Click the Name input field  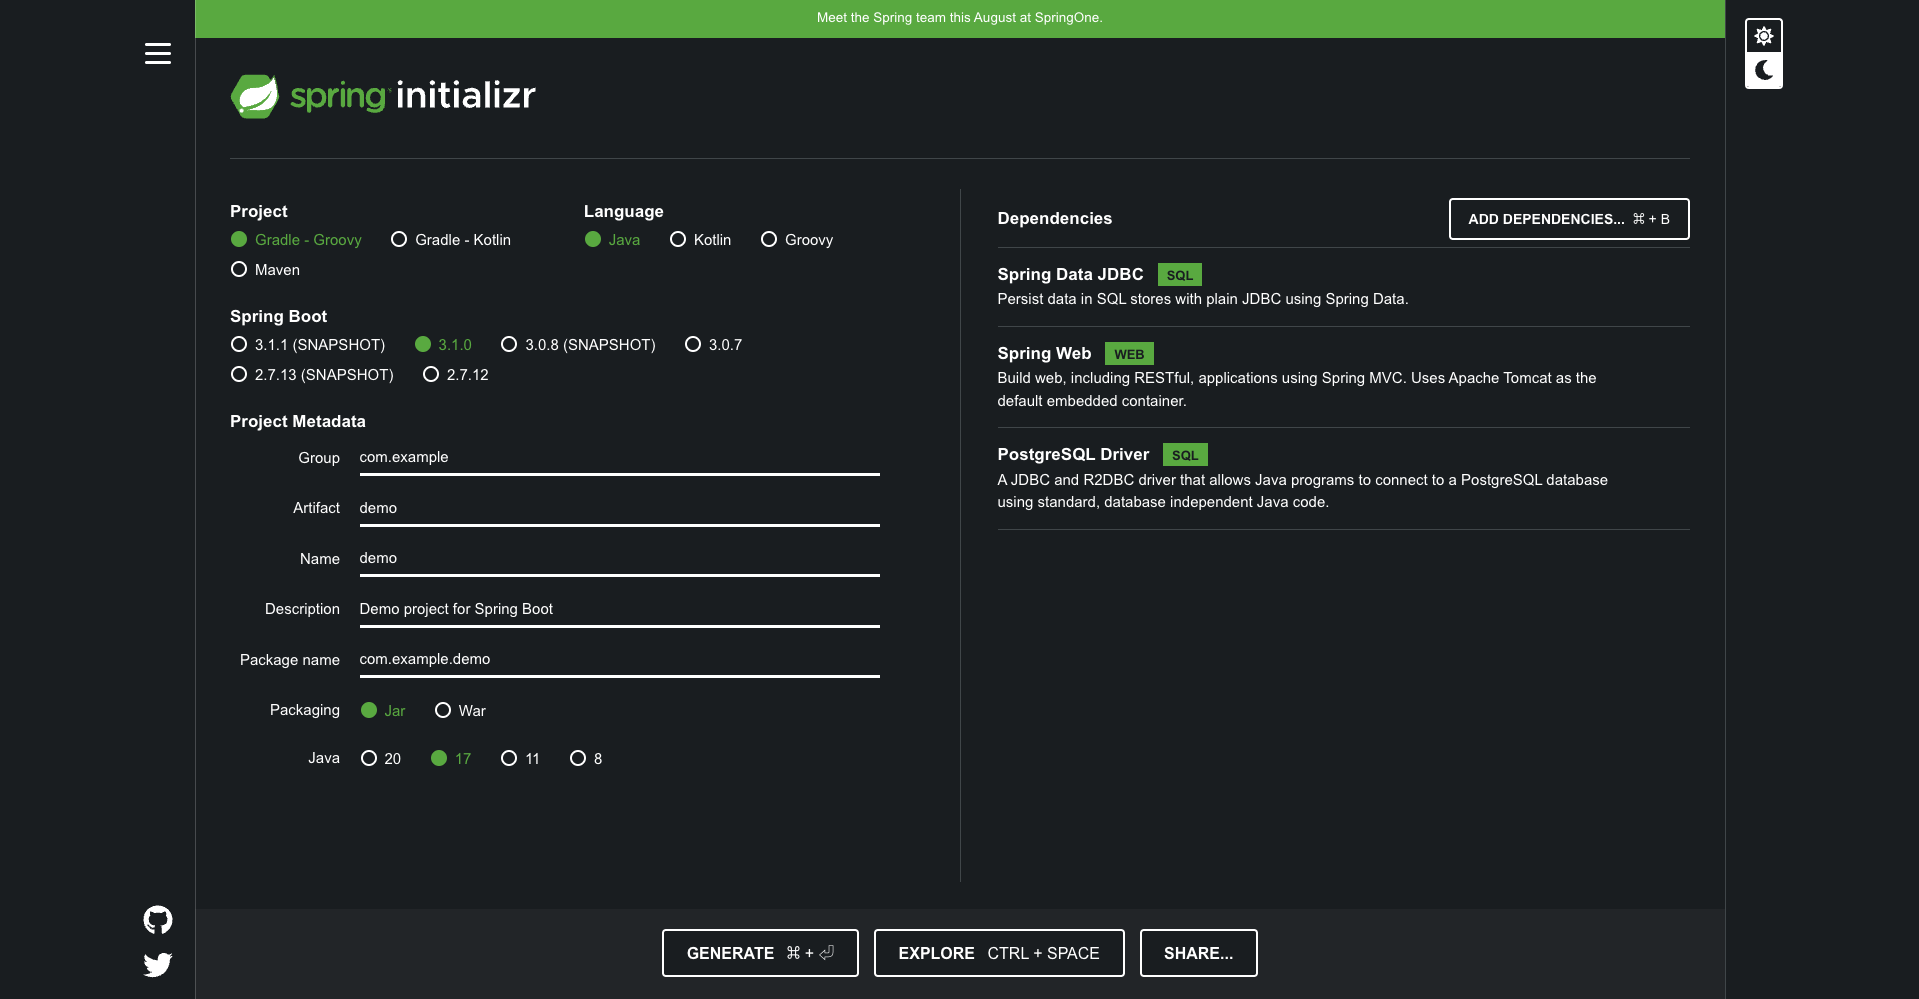[x=619, y=559]
